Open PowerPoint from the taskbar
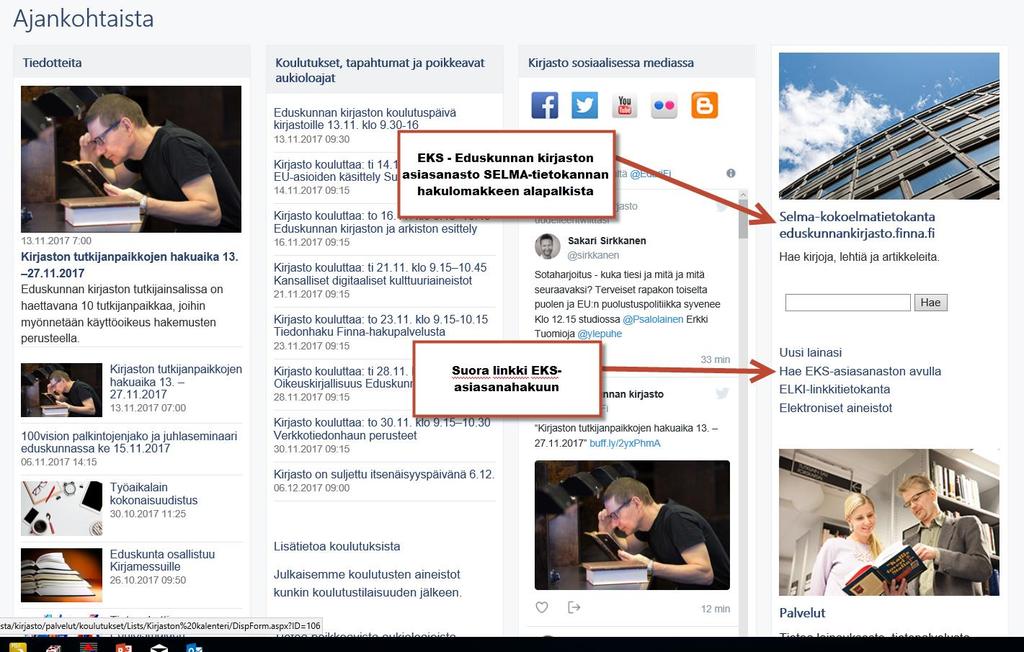The image size is (1024, 652). click(x=123, y=647)
